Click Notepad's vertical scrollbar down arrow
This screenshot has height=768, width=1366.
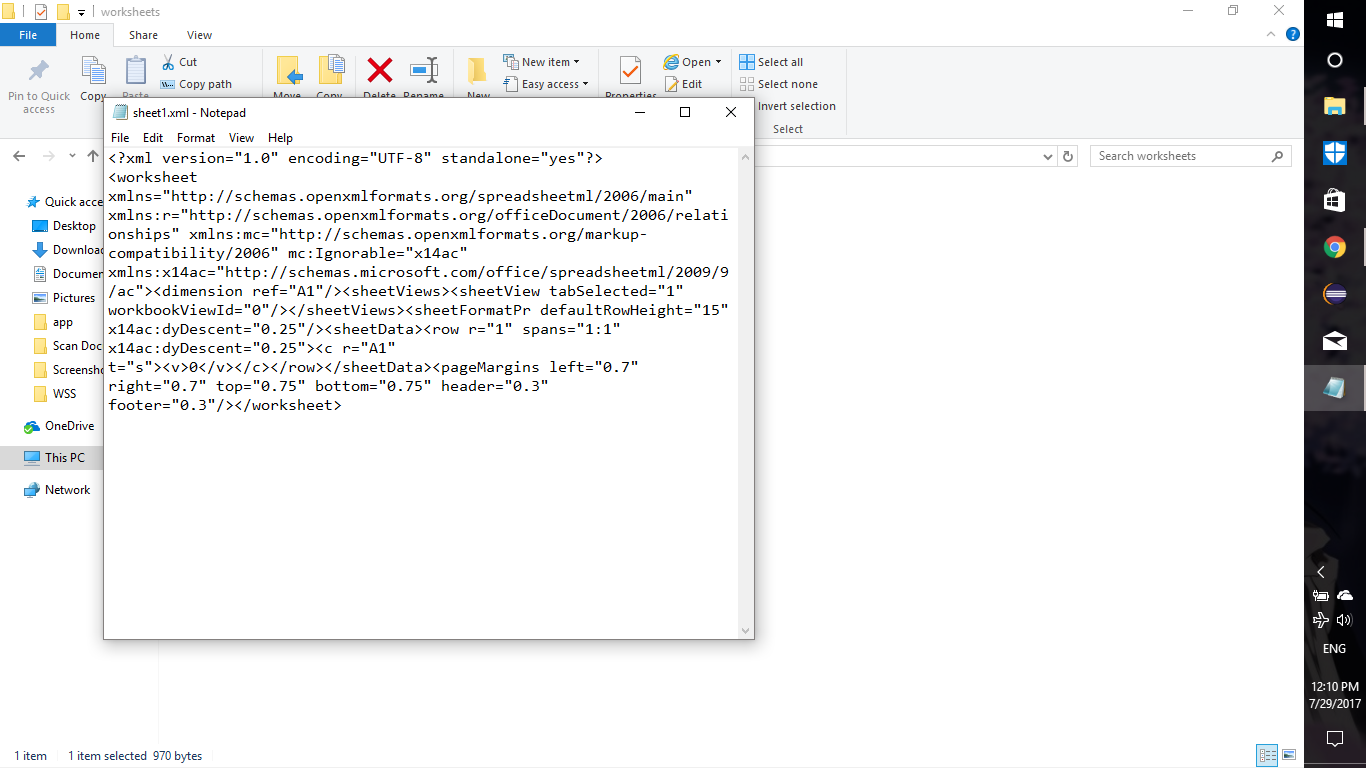point(745,631)
